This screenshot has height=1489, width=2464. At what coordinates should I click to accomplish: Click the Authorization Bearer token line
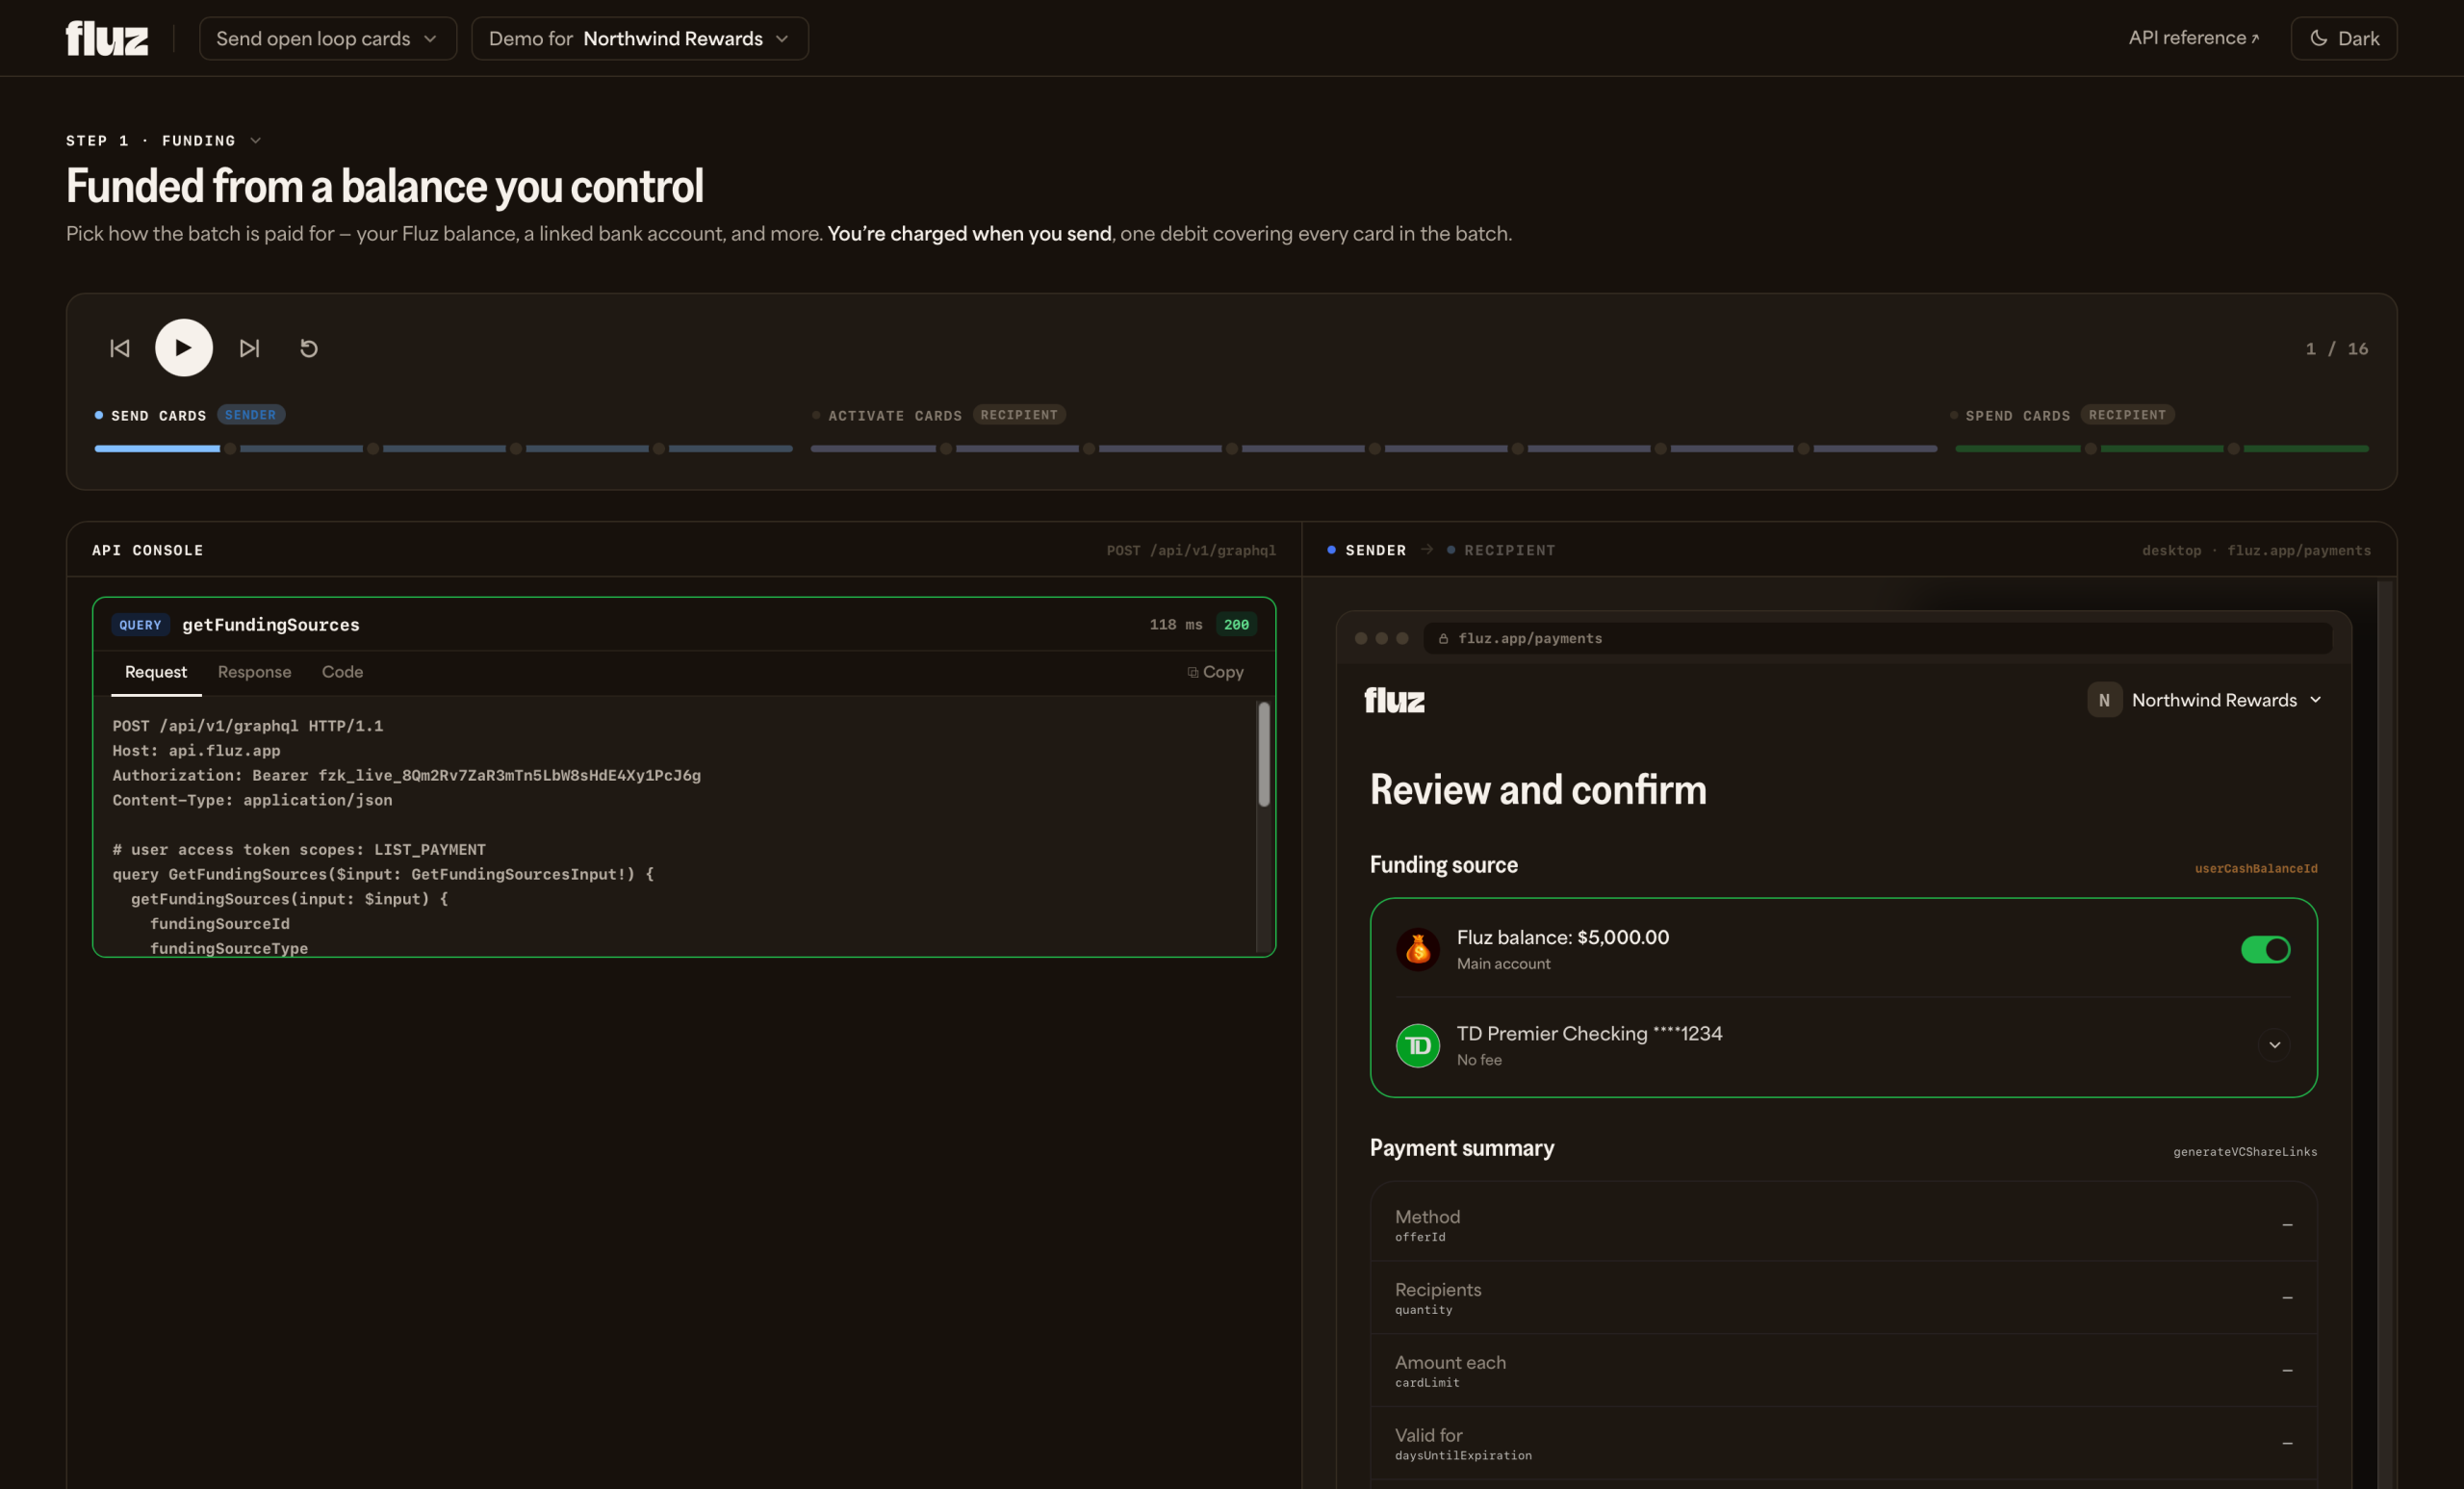406,775
